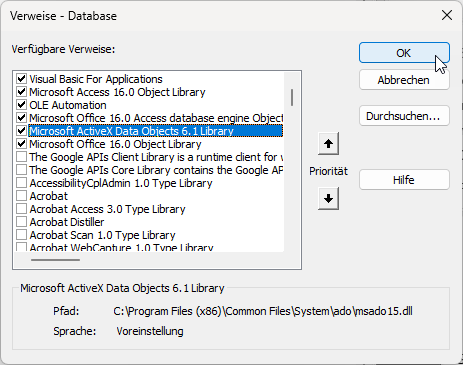
Task: Toggle Microsoft Office 16.0 Object Library checkbox
Action: (x=22, y=144)
